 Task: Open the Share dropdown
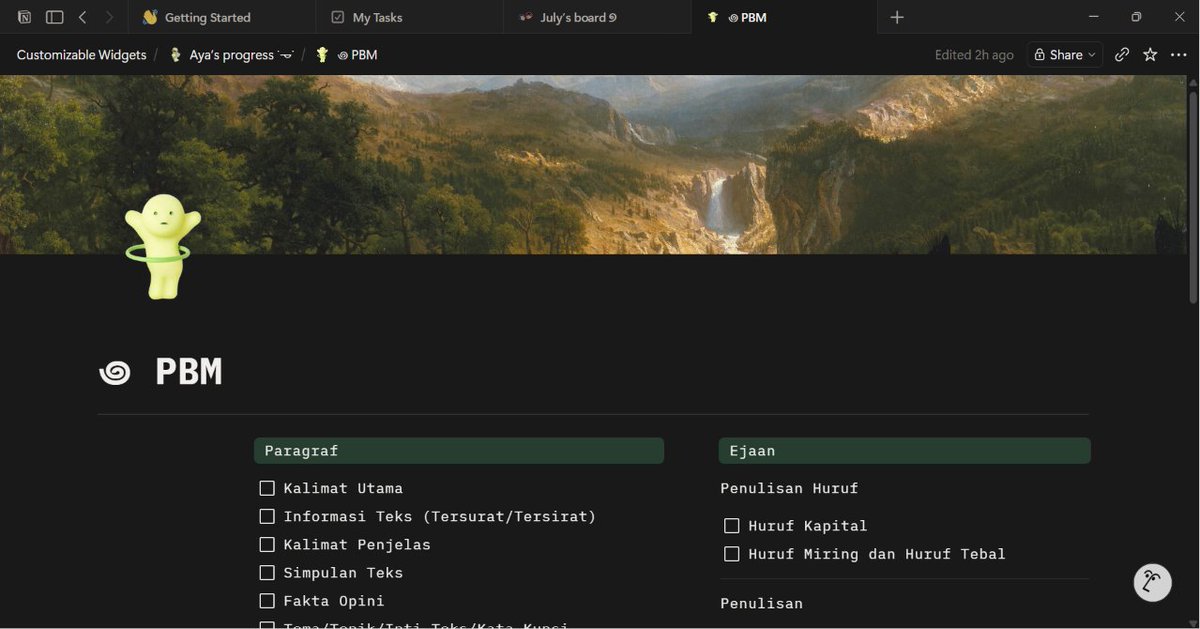1065,55
